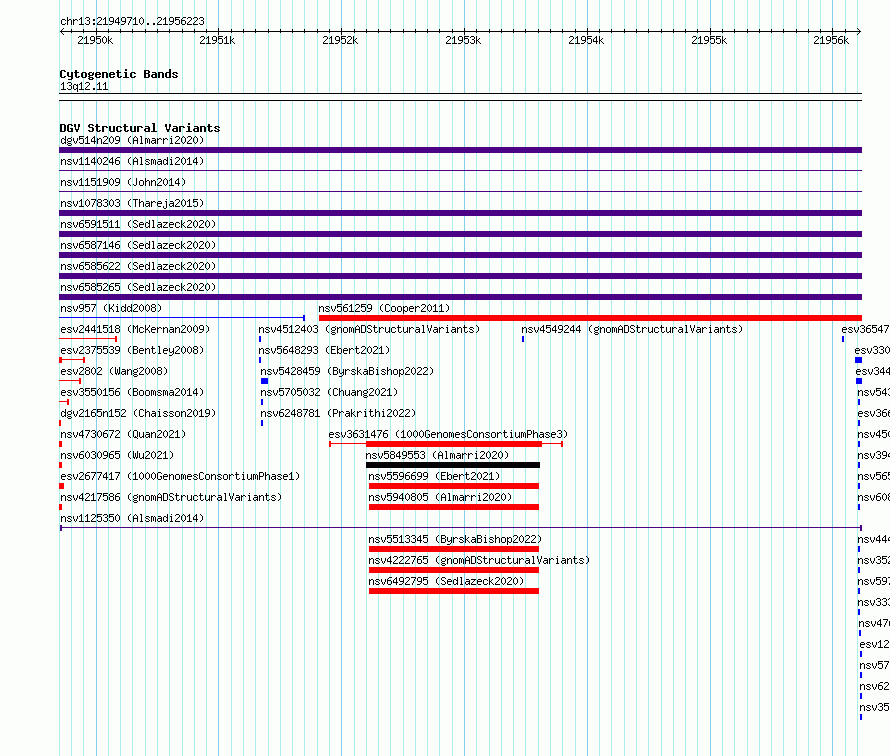
Task: Select the nsv5596699 (Ebert2021) label
Action: coord(434,476)
